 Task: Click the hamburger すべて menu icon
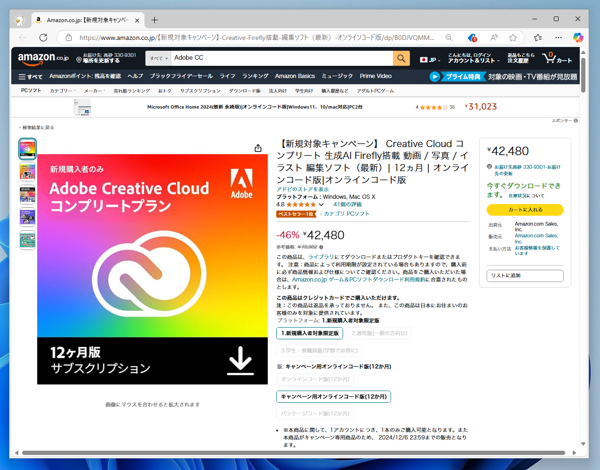click(x=30, y=77)
